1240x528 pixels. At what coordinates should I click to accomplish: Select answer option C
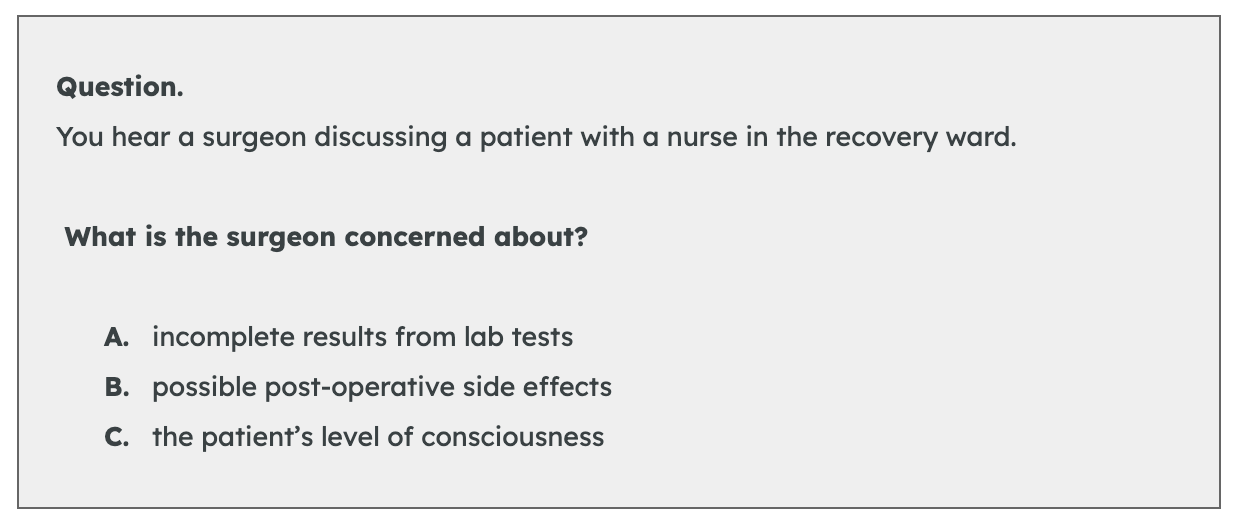[x=116, y=437]
